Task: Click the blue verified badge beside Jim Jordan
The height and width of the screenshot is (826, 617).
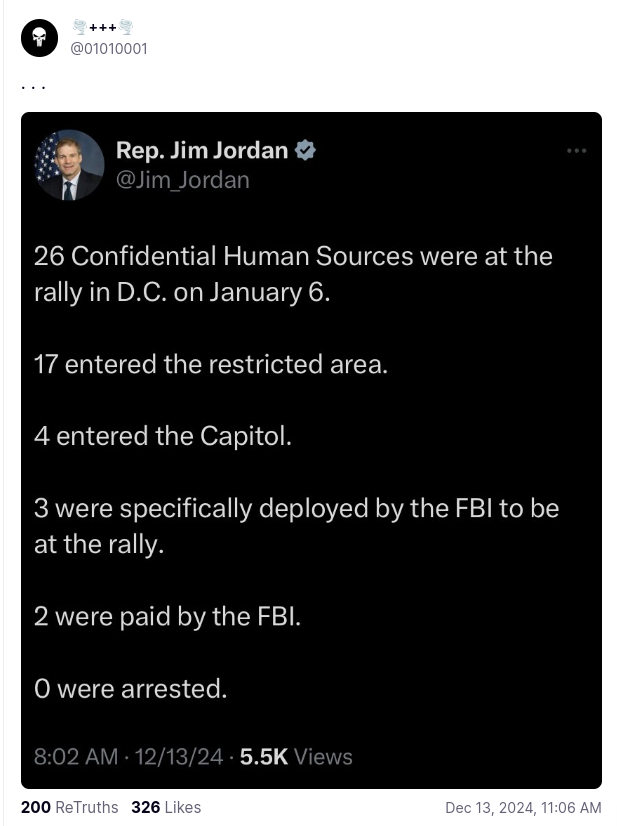Action: click(305, 151)
